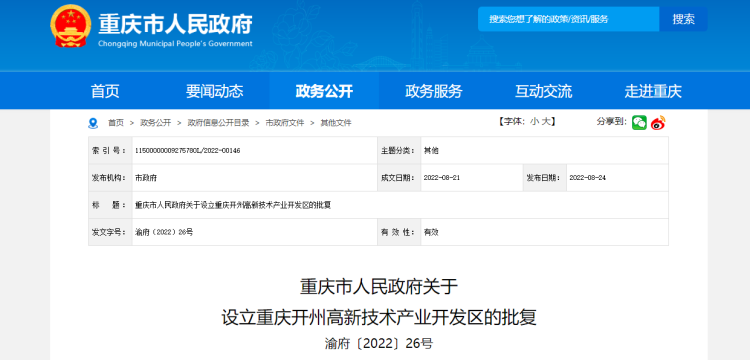Click the Chongqing Municipal People's Government subtitle

[x=175, y=44]
